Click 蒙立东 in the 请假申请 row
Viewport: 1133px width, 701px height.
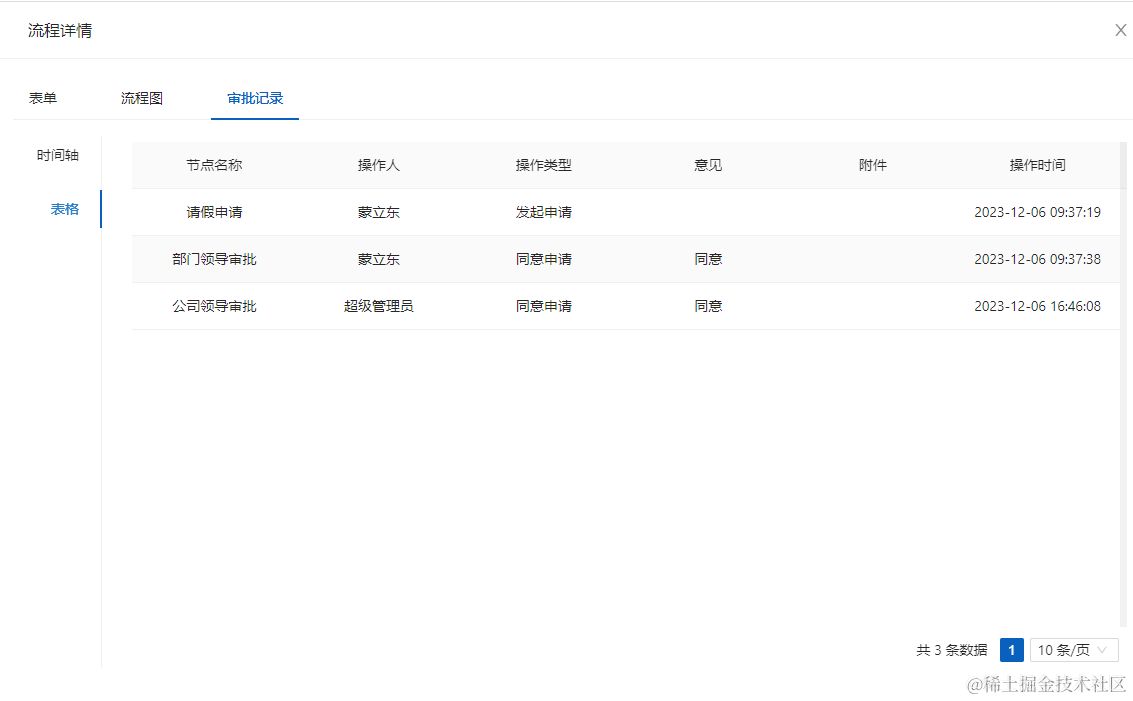tap(379, 212)
